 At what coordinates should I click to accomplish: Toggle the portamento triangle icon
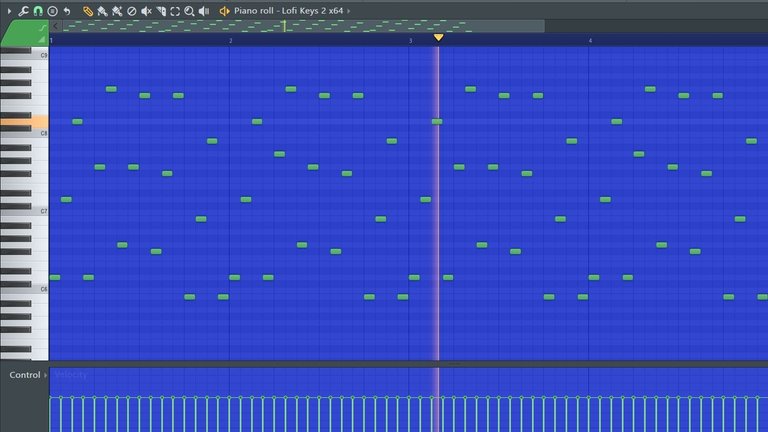coord(42,39)
